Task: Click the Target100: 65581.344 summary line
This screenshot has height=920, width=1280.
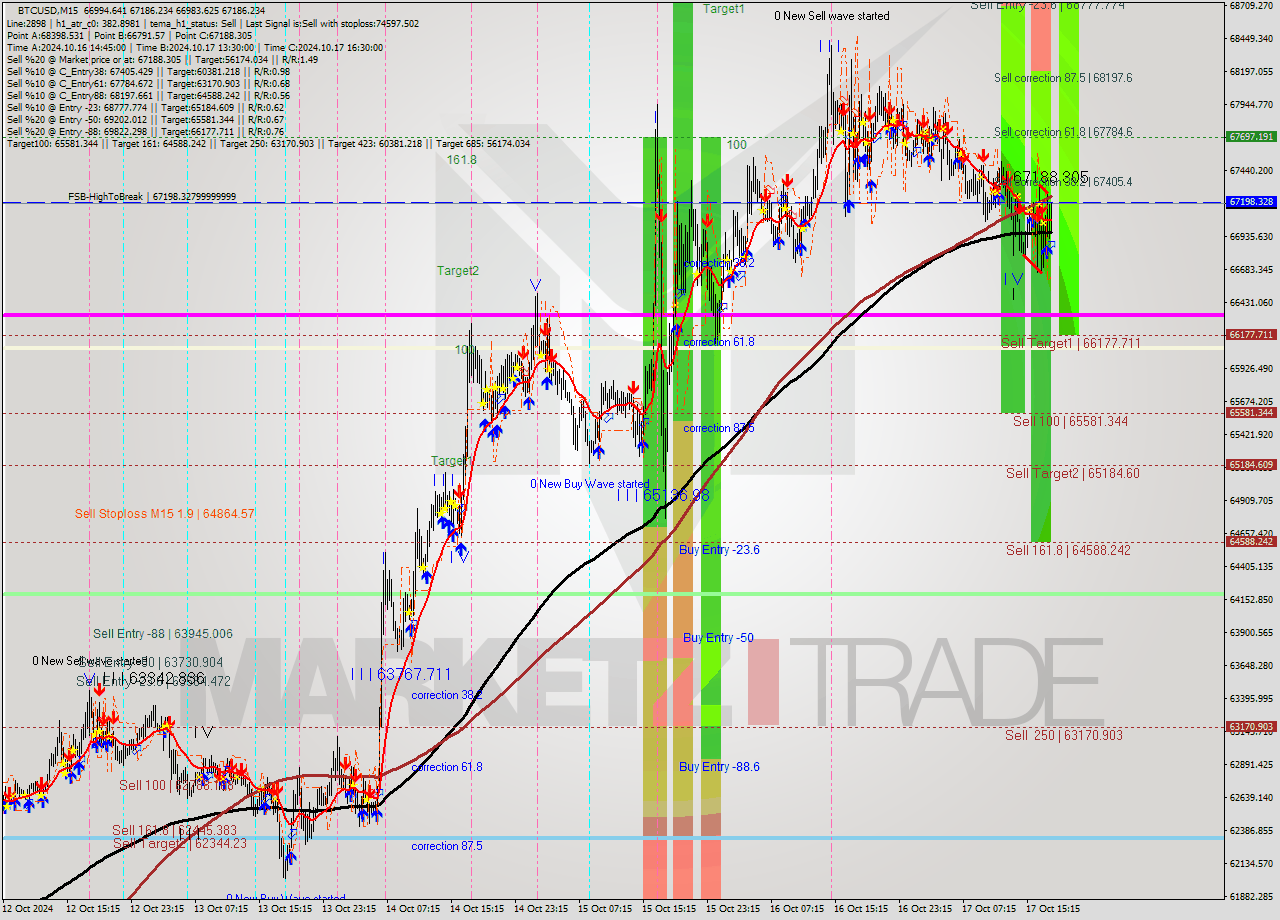Action: [x=268, y=144]
